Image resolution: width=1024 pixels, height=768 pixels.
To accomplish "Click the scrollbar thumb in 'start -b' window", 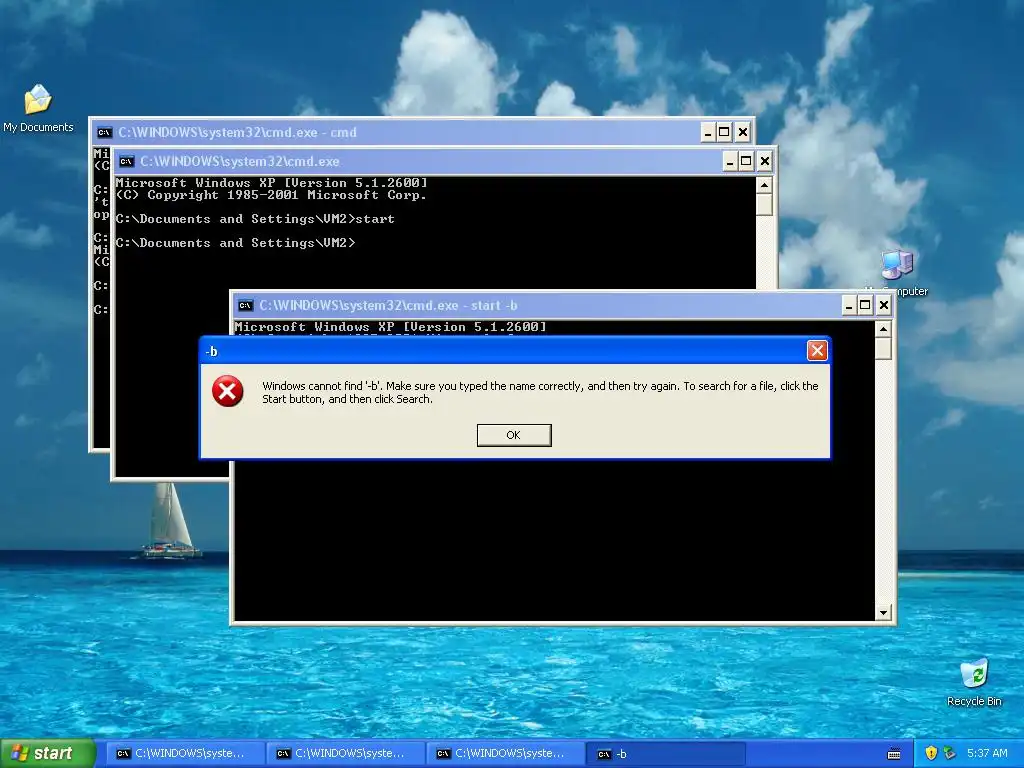I will 883,348.
